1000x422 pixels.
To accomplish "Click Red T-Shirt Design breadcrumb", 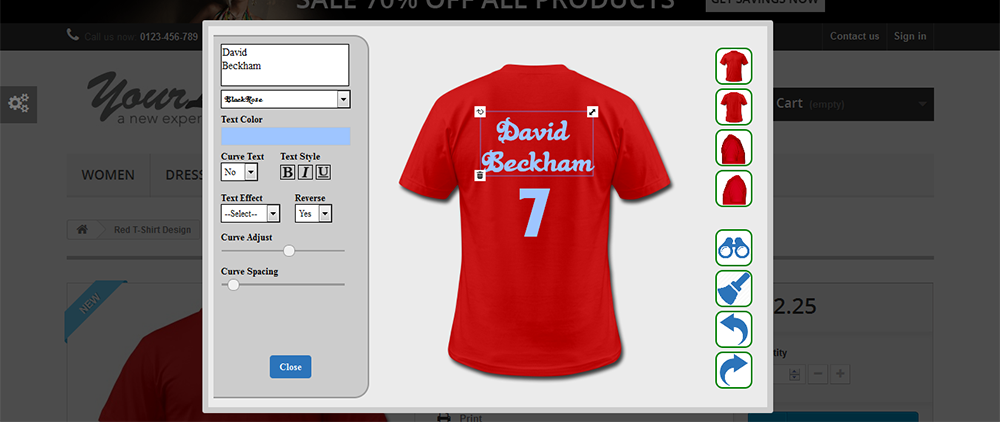I will [152, 230].
